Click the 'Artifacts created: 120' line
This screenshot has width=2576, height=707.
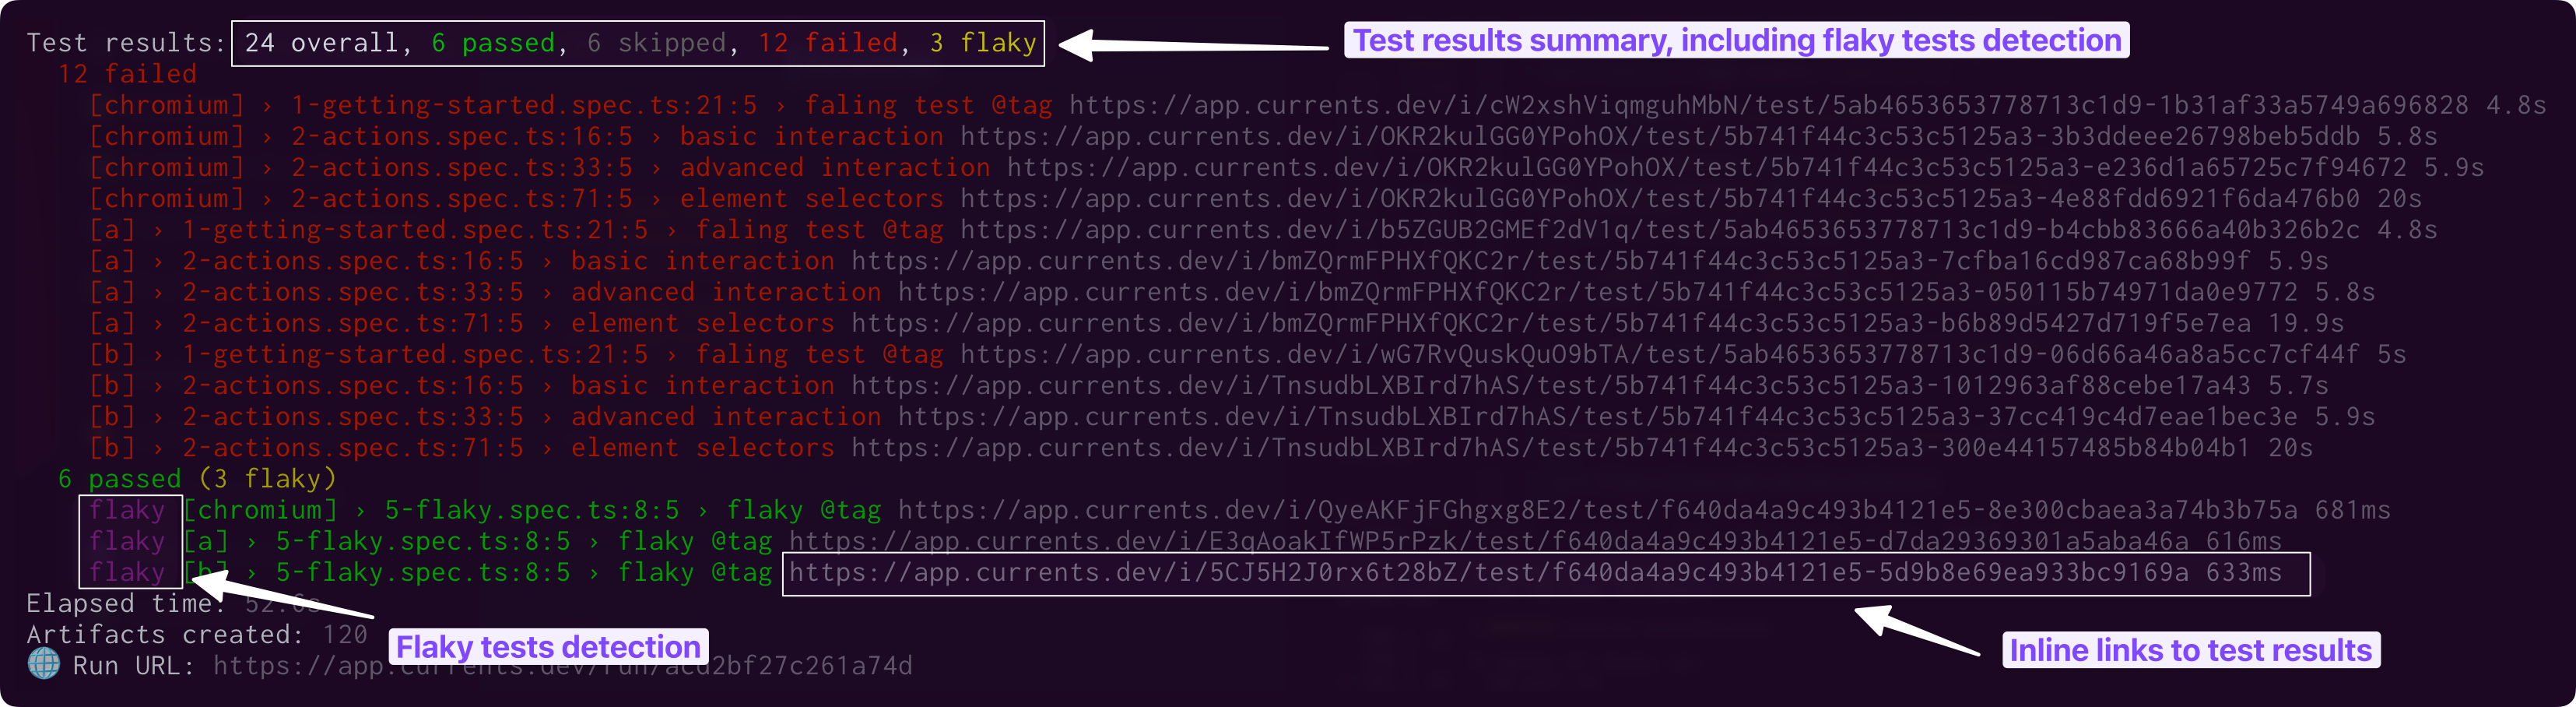(x=196, y=635)
